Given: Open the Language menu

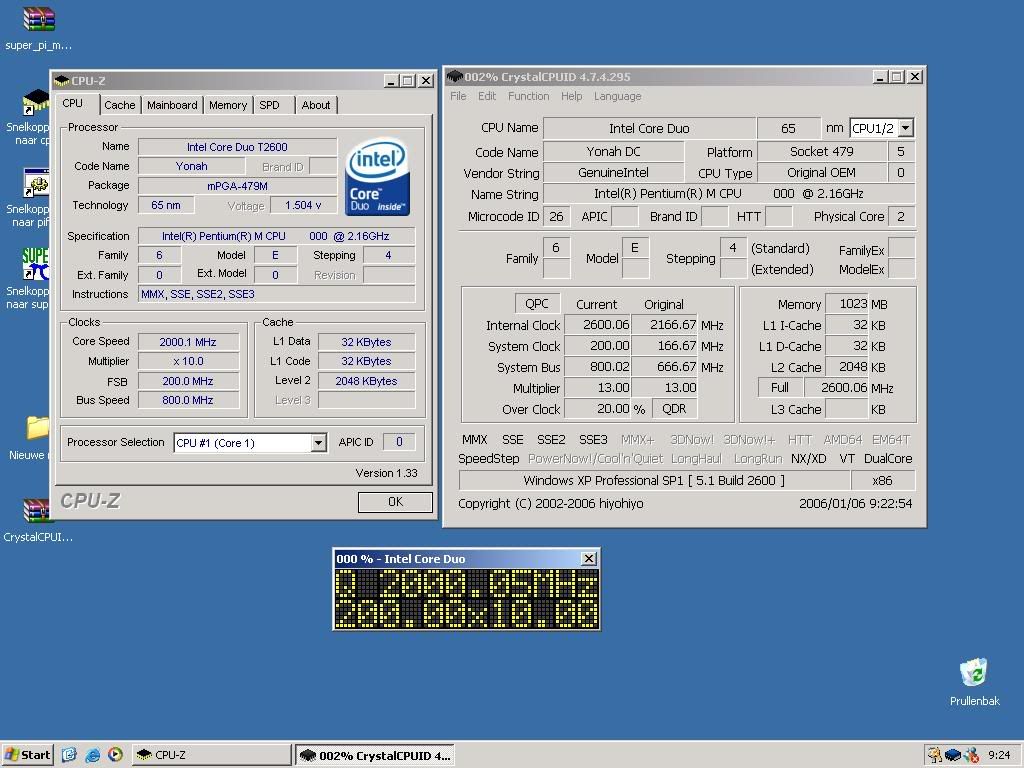Looking at the screenshot, I should tap(617, 96).
